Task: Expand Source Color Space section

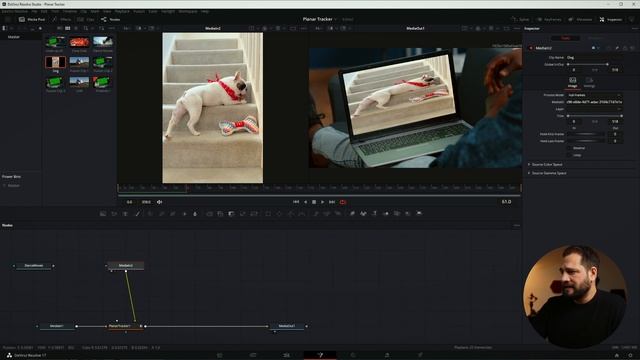Action: (x=547, y=164)
